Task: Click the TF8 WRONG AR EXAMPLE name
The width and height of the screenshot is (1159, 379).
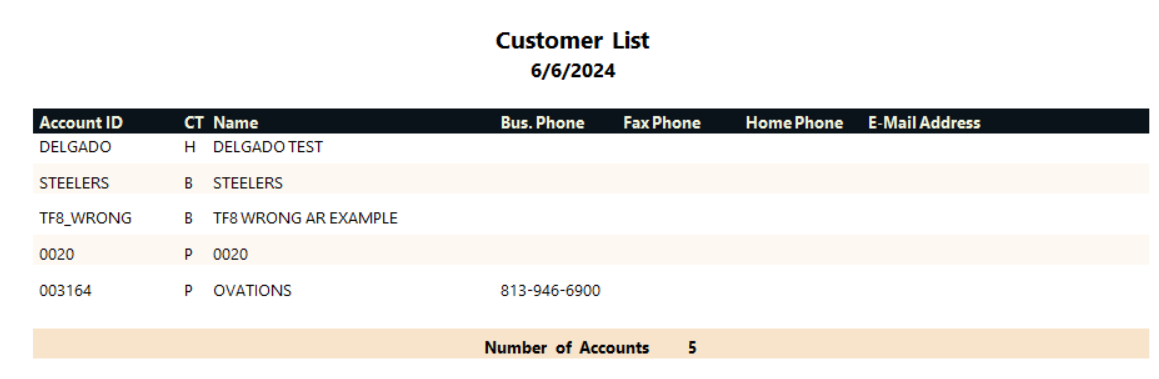Action: click(x=305, y=219)
